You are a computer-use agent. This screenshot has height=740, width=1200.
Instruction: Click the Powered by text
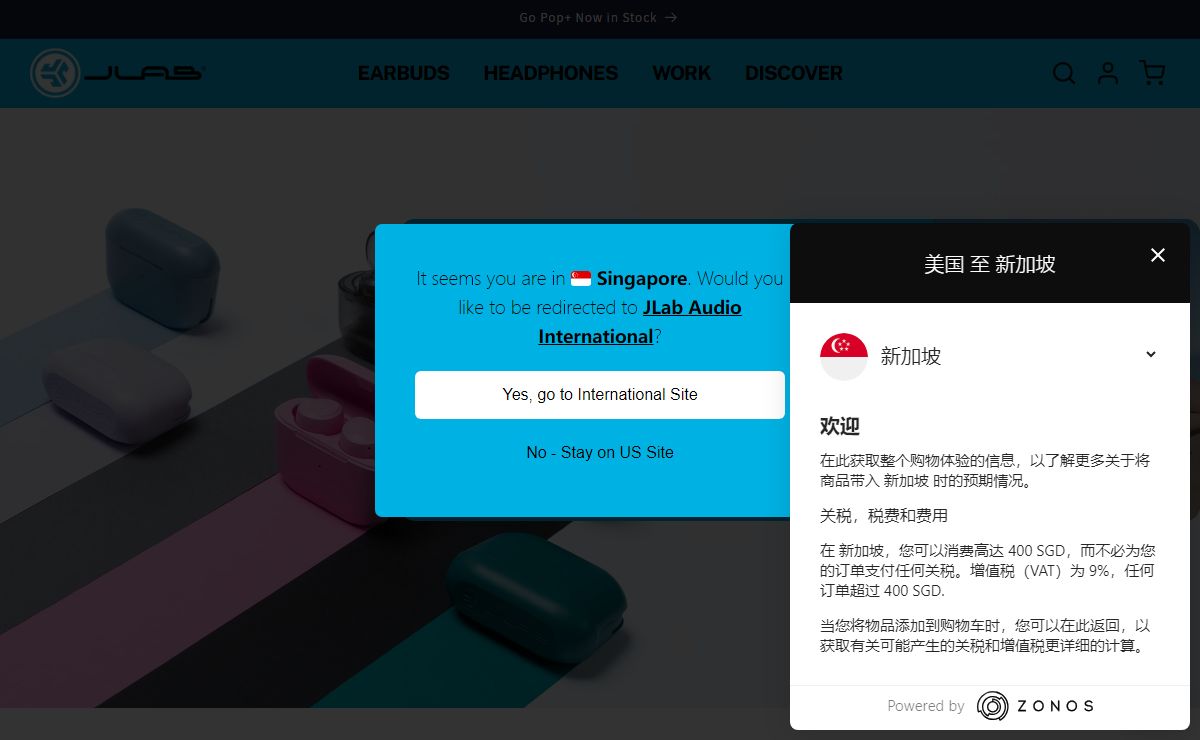pos(926,706)
